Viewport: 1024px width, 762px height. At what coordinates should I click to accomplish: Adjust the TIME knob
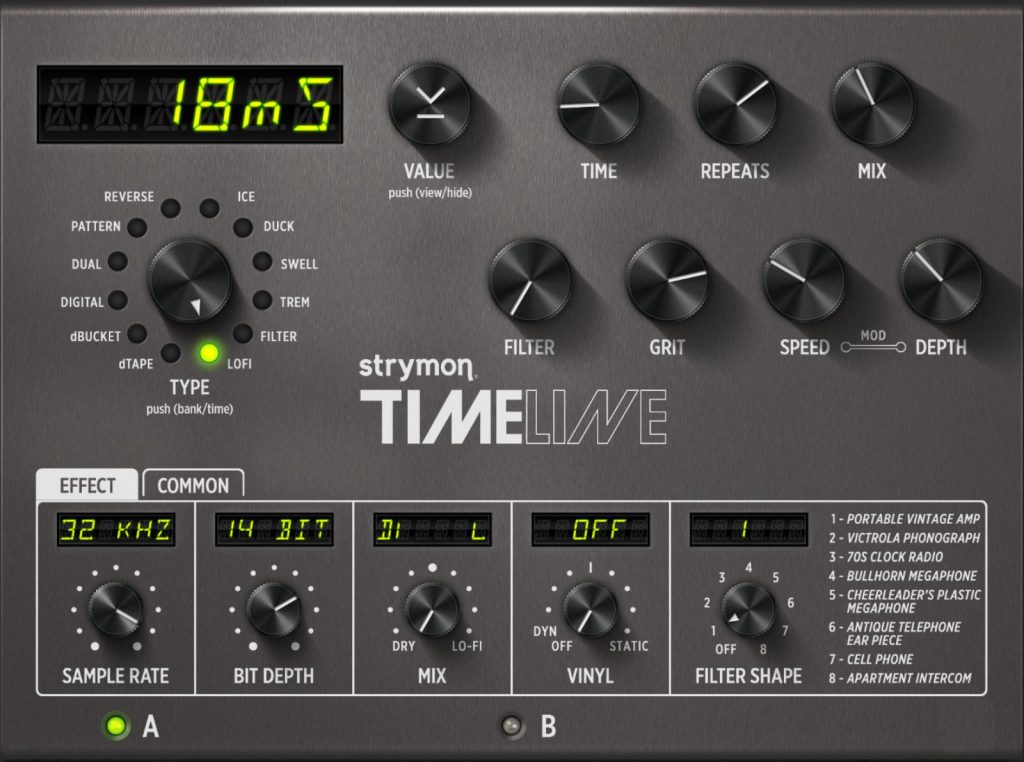point(598,101)
